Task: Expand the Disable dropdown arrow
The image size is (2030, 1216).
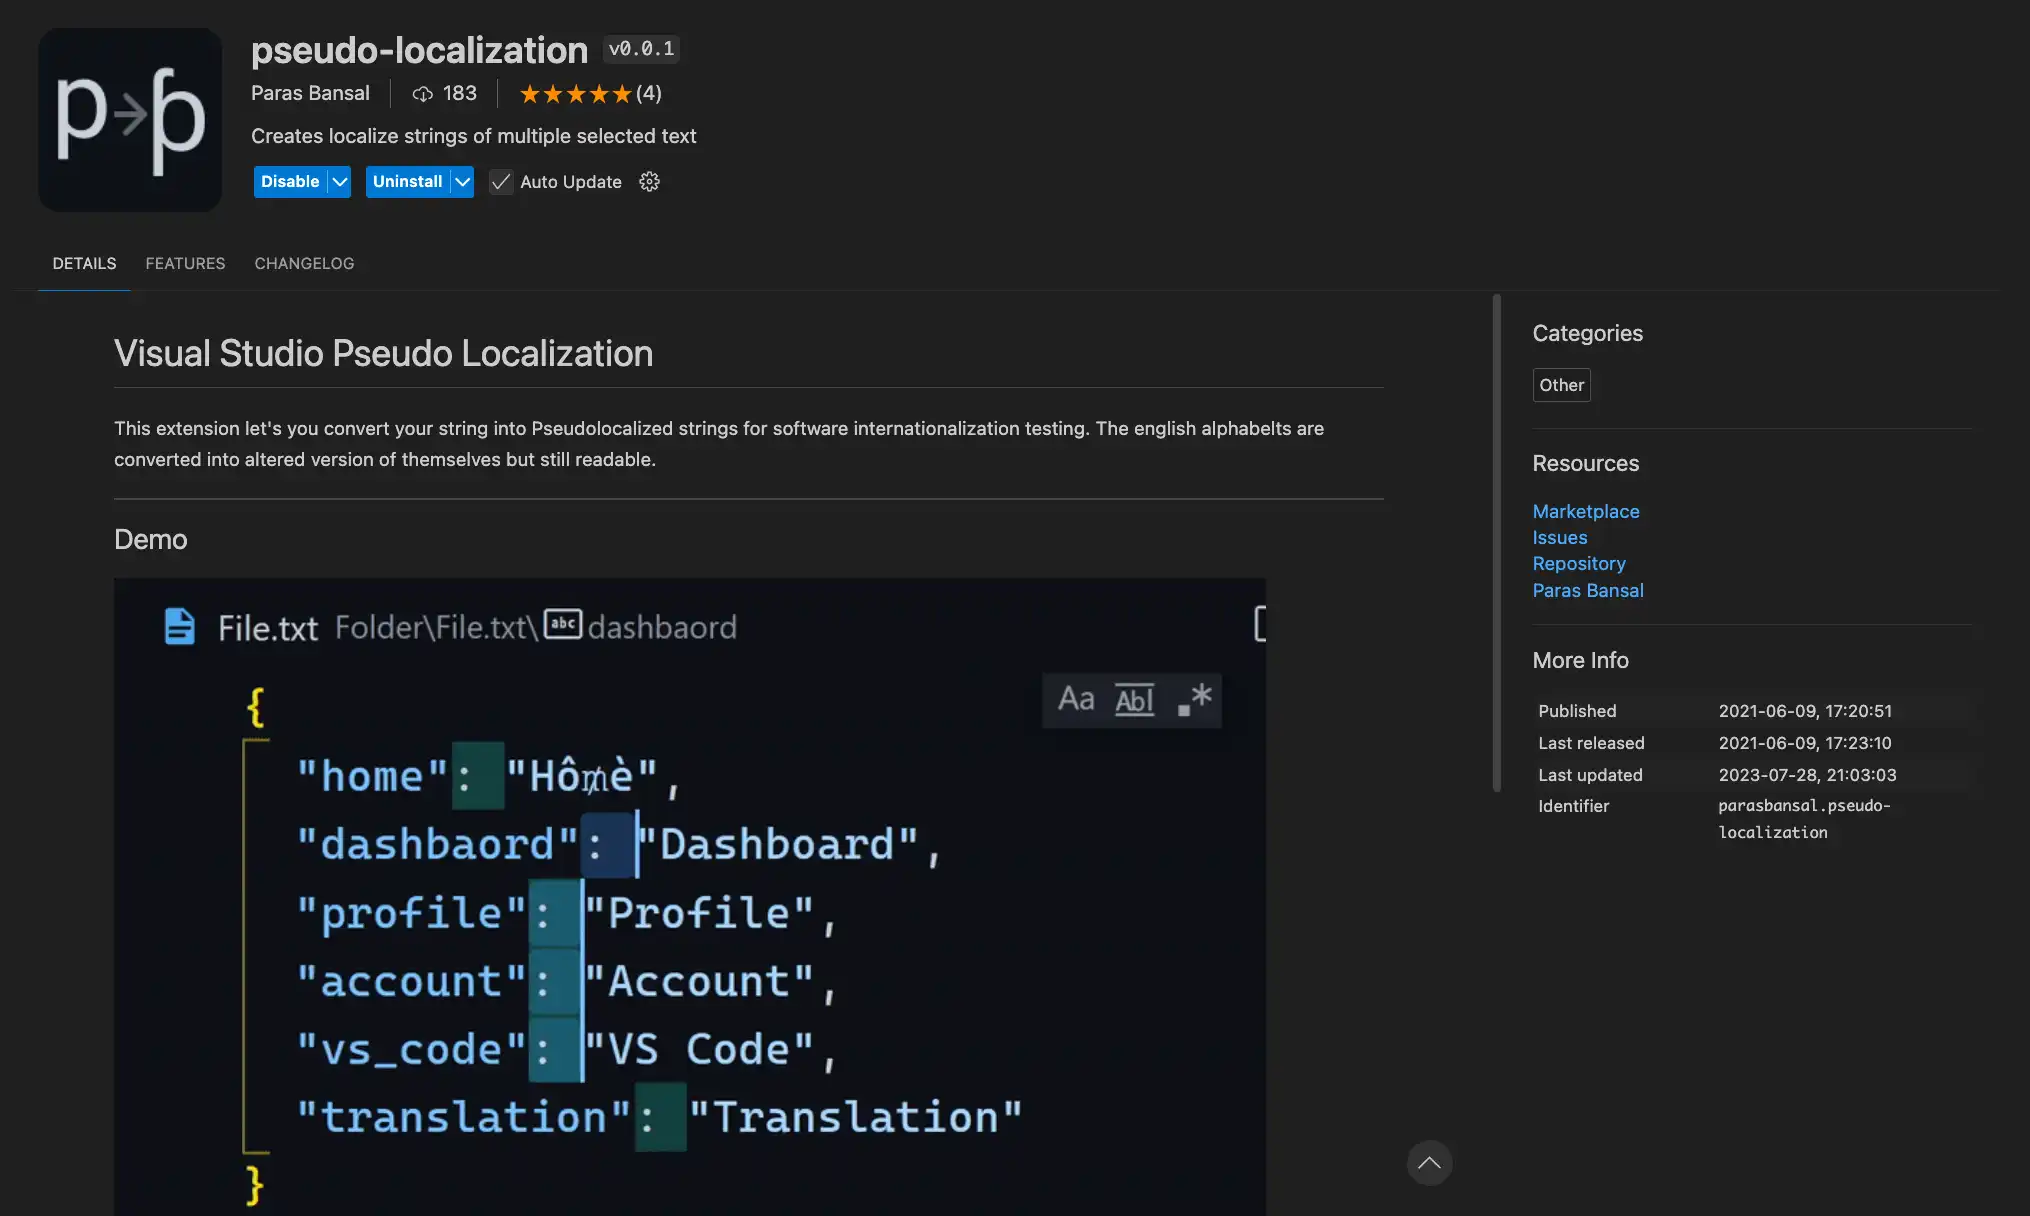Action: 340,182
